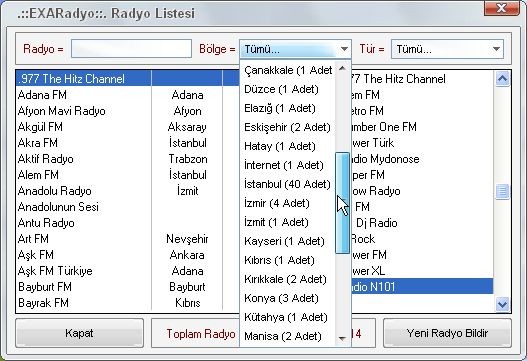Choose Manisa (2 Adet) region
Image resolution: width=527 pixels, height=361 pixels.
[x=288, y=336]
